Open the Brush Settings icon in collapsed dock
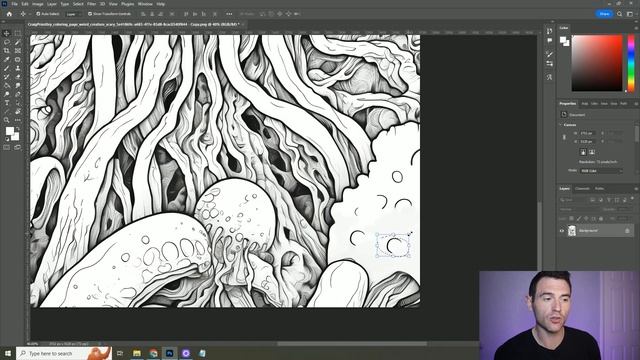 pyautogui.click(x=549, y=54)
